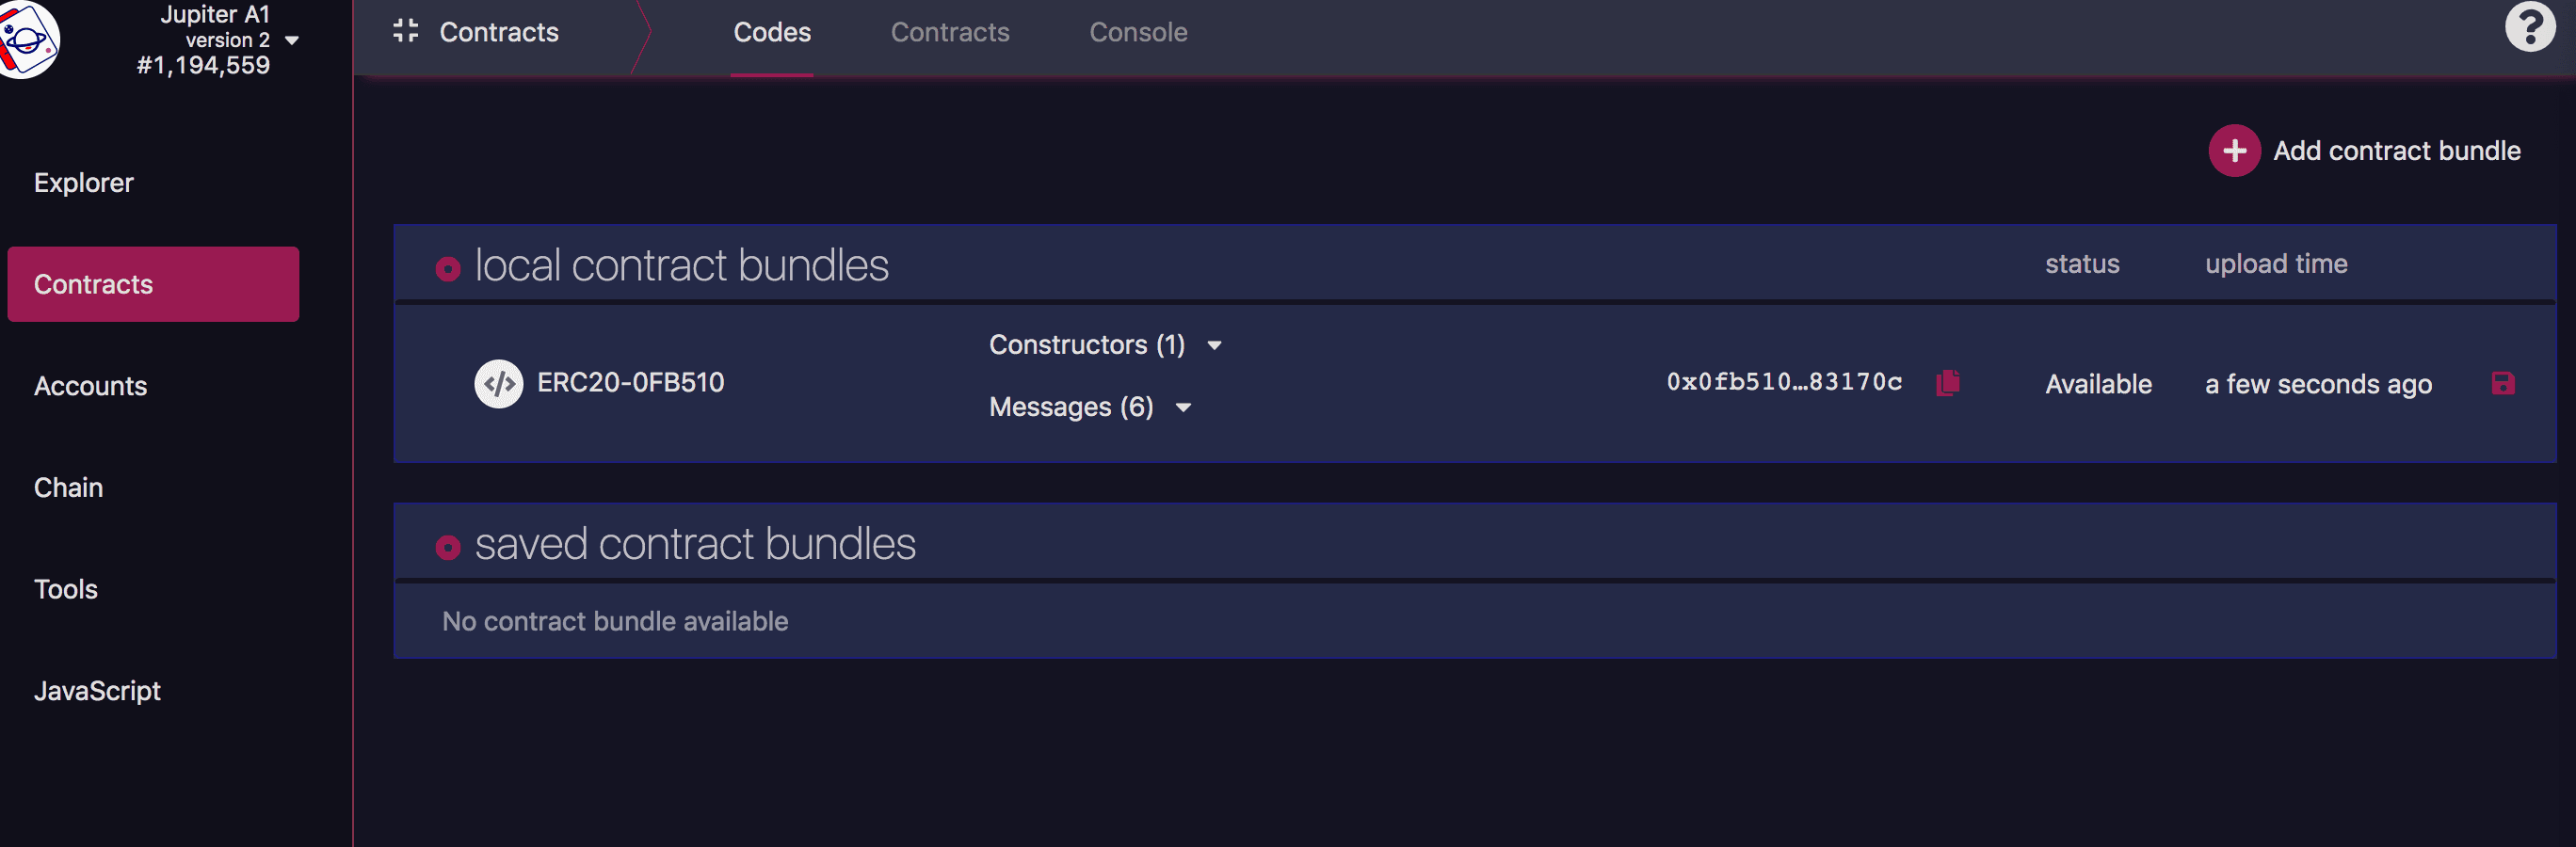This screenshot has height=847, width=2576.
Task: Go to Explorer in the sidebar
Action: 84,183
